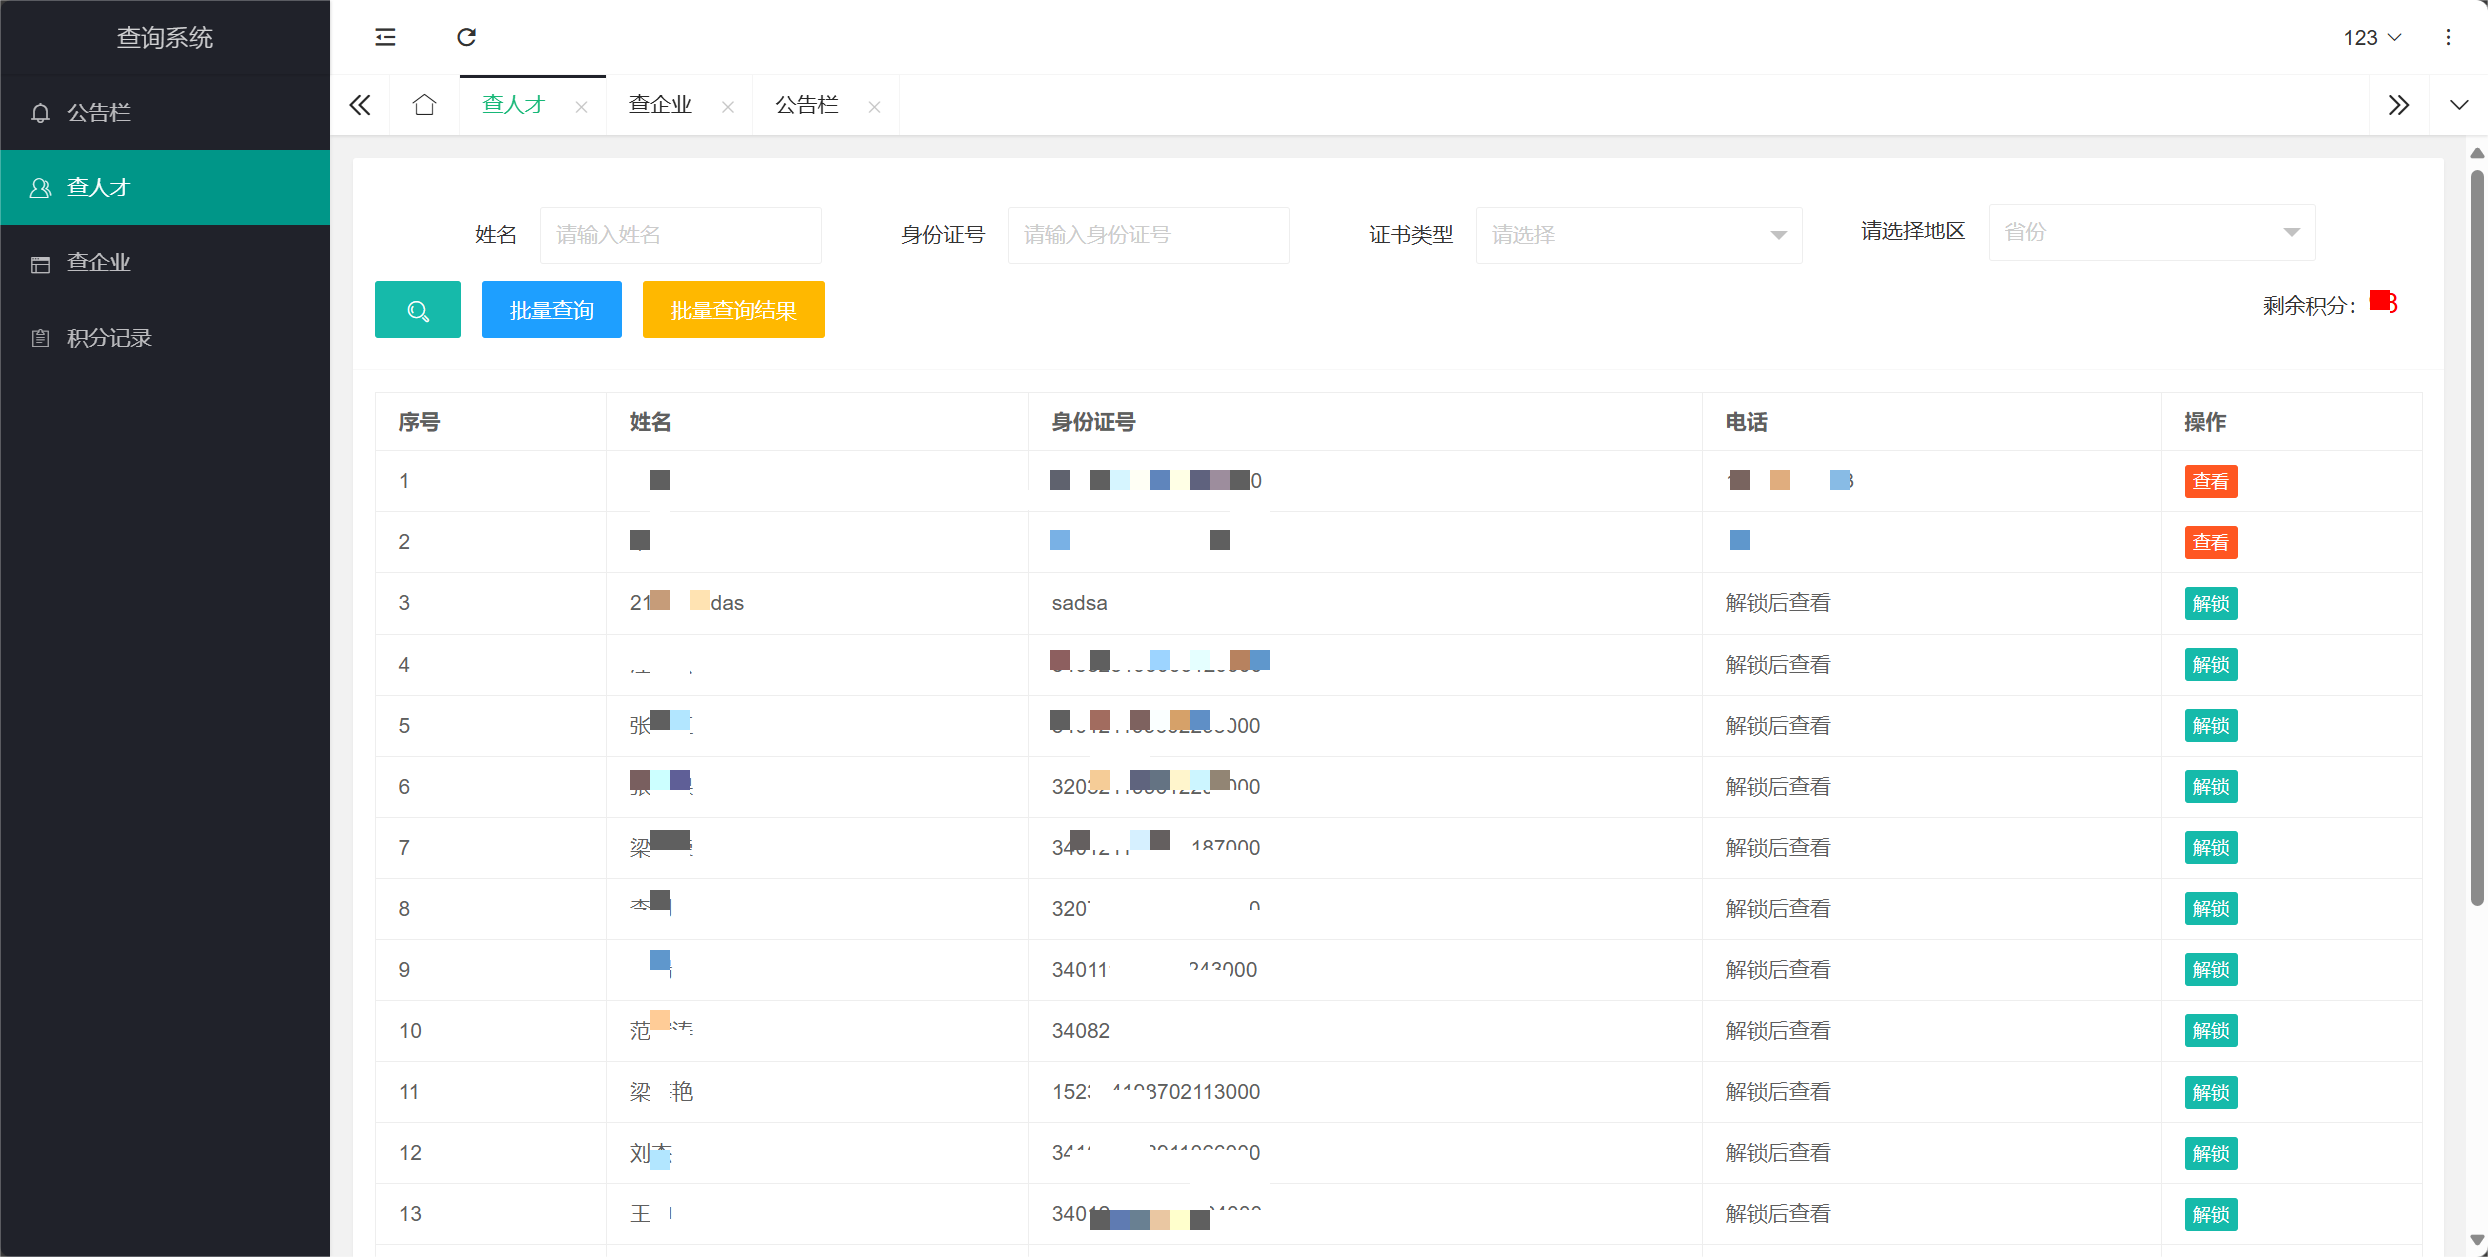2488x1257 pixels.
Task: Click the refresh icon in the top bar
Action: click(466, 37)
